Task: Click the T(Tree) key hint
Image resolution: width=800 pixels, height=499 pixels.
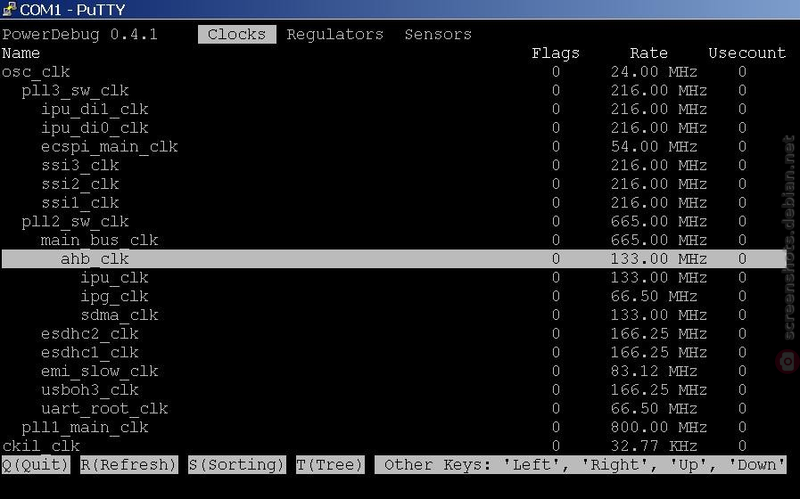Action: click(x=330, y=465)
